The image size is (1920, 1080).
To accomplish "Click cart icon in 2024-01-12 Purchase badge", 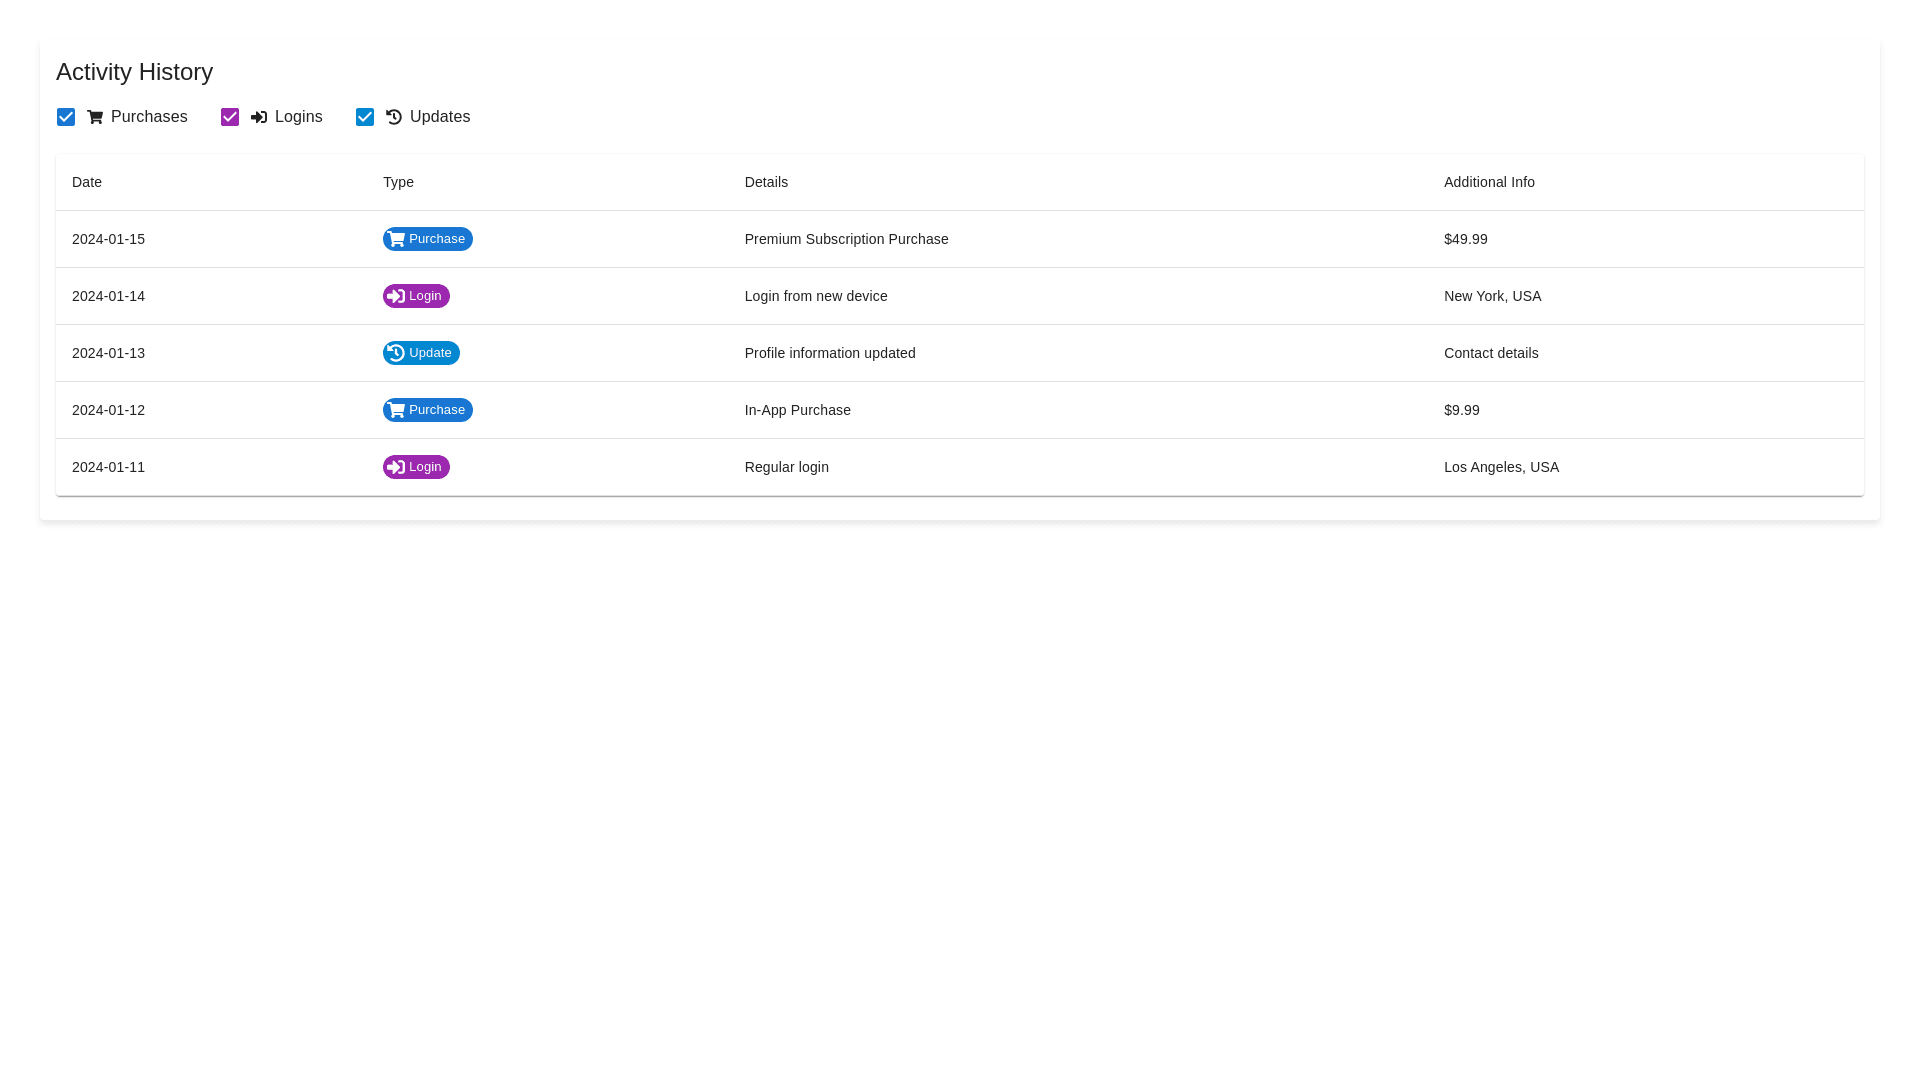I will point(397,410).
